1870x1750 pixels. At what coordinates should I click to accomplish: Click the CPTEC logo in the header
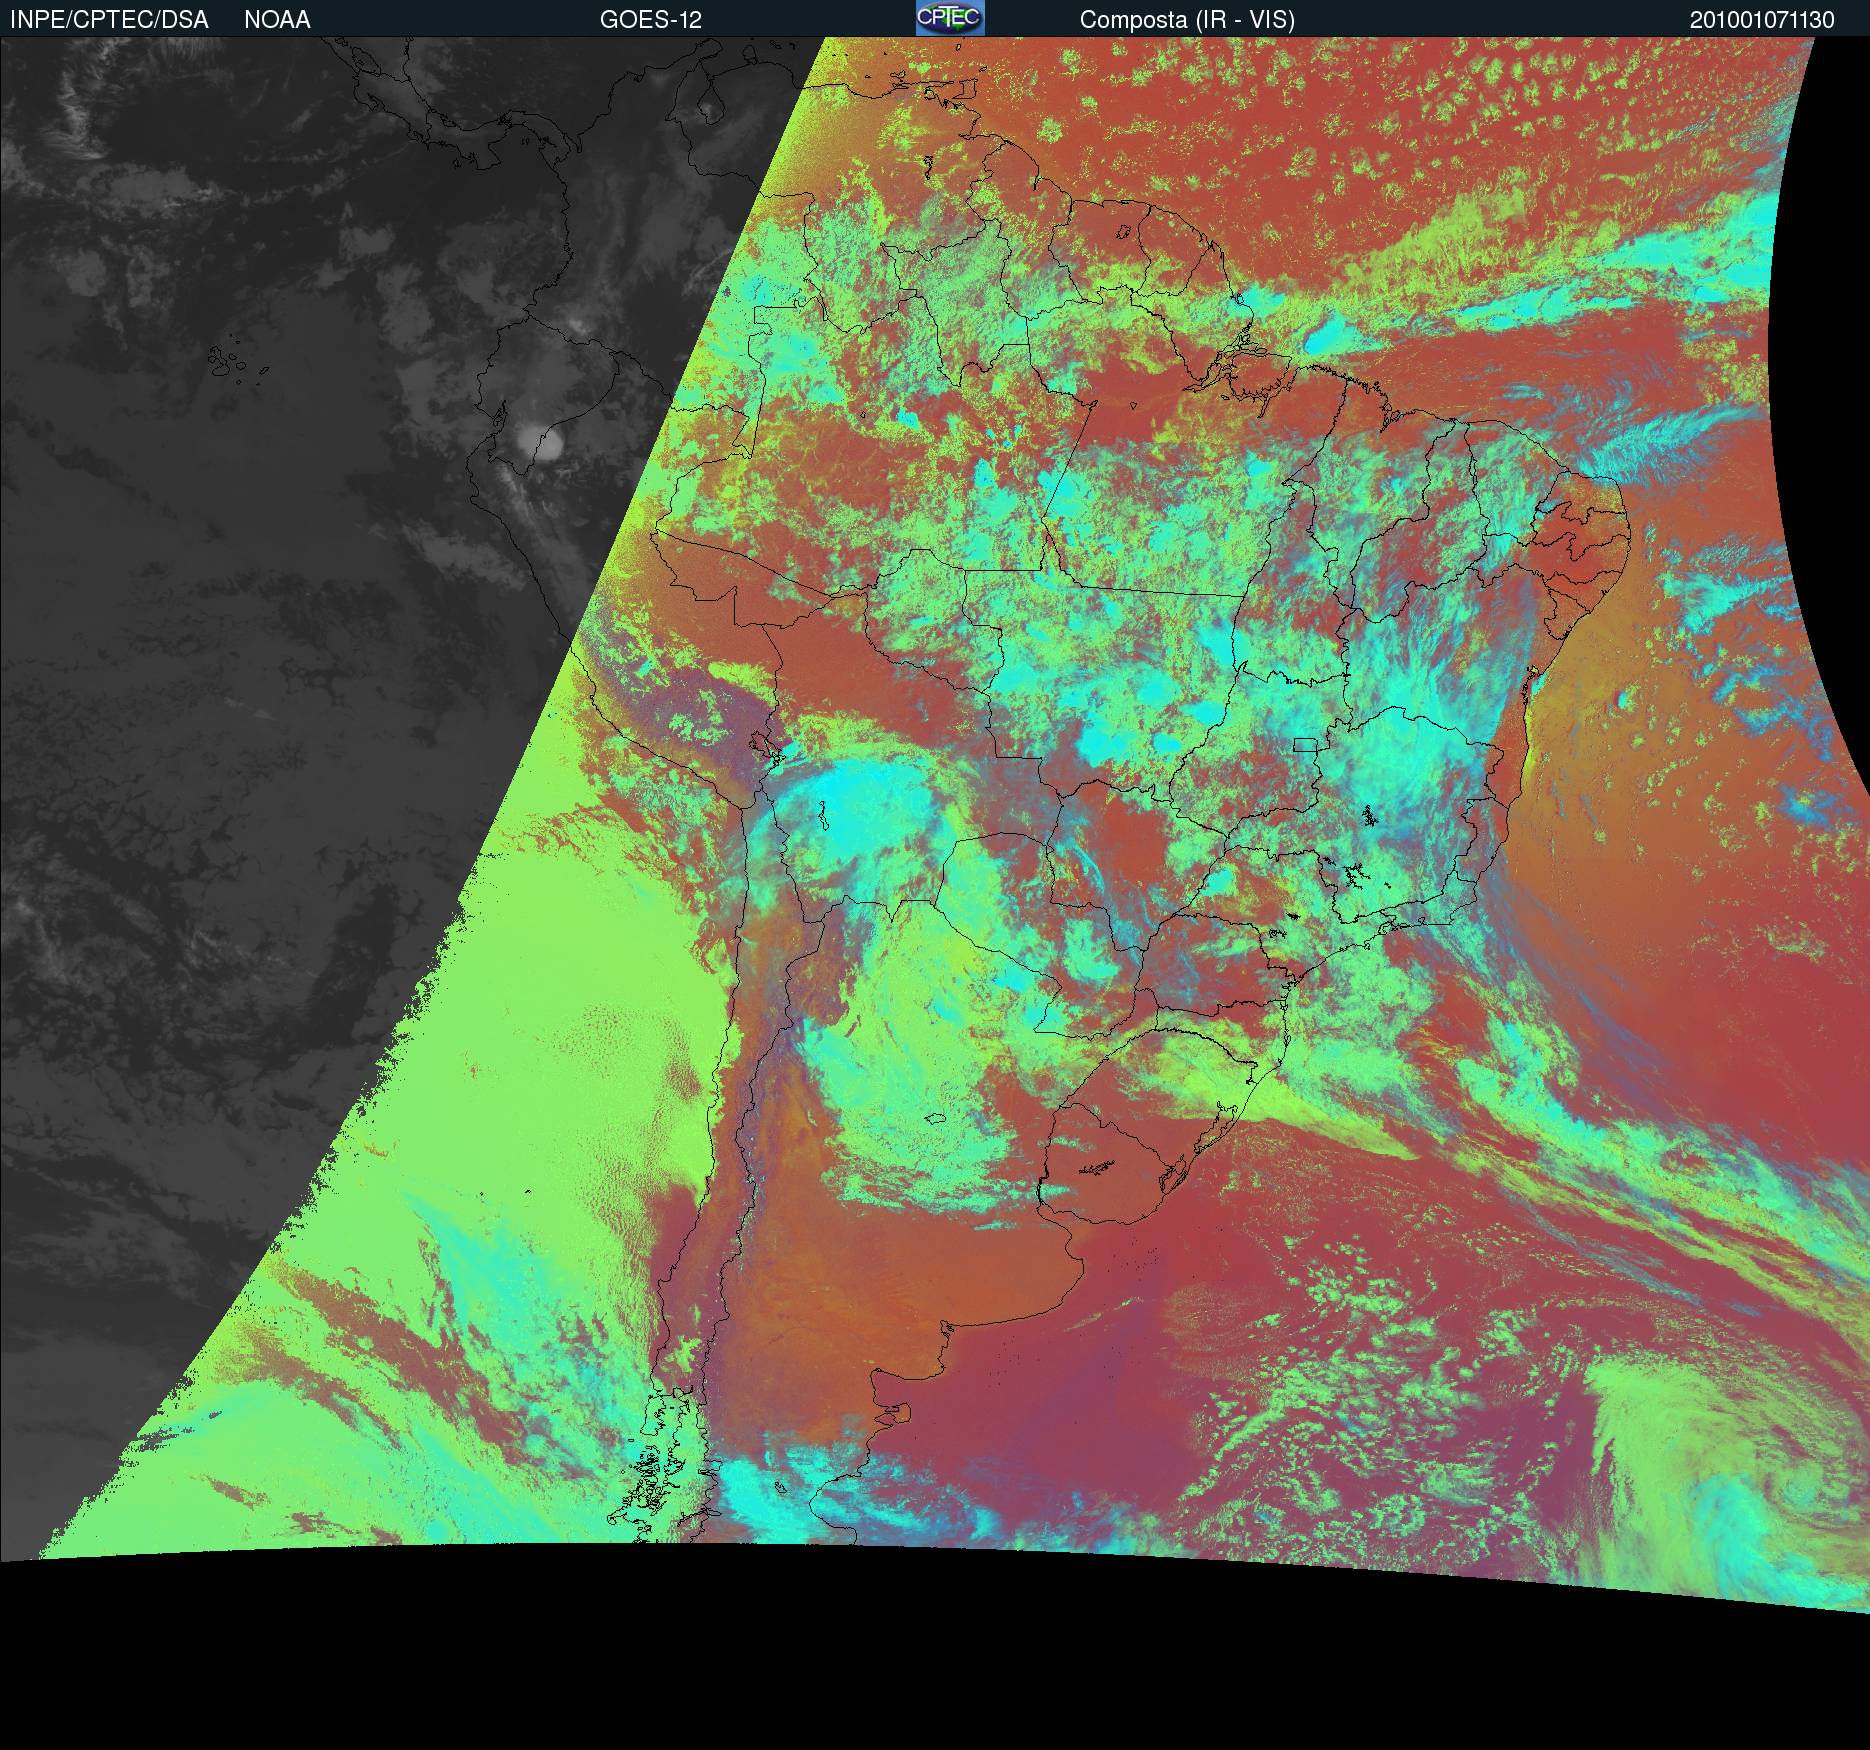click(949, 18)
